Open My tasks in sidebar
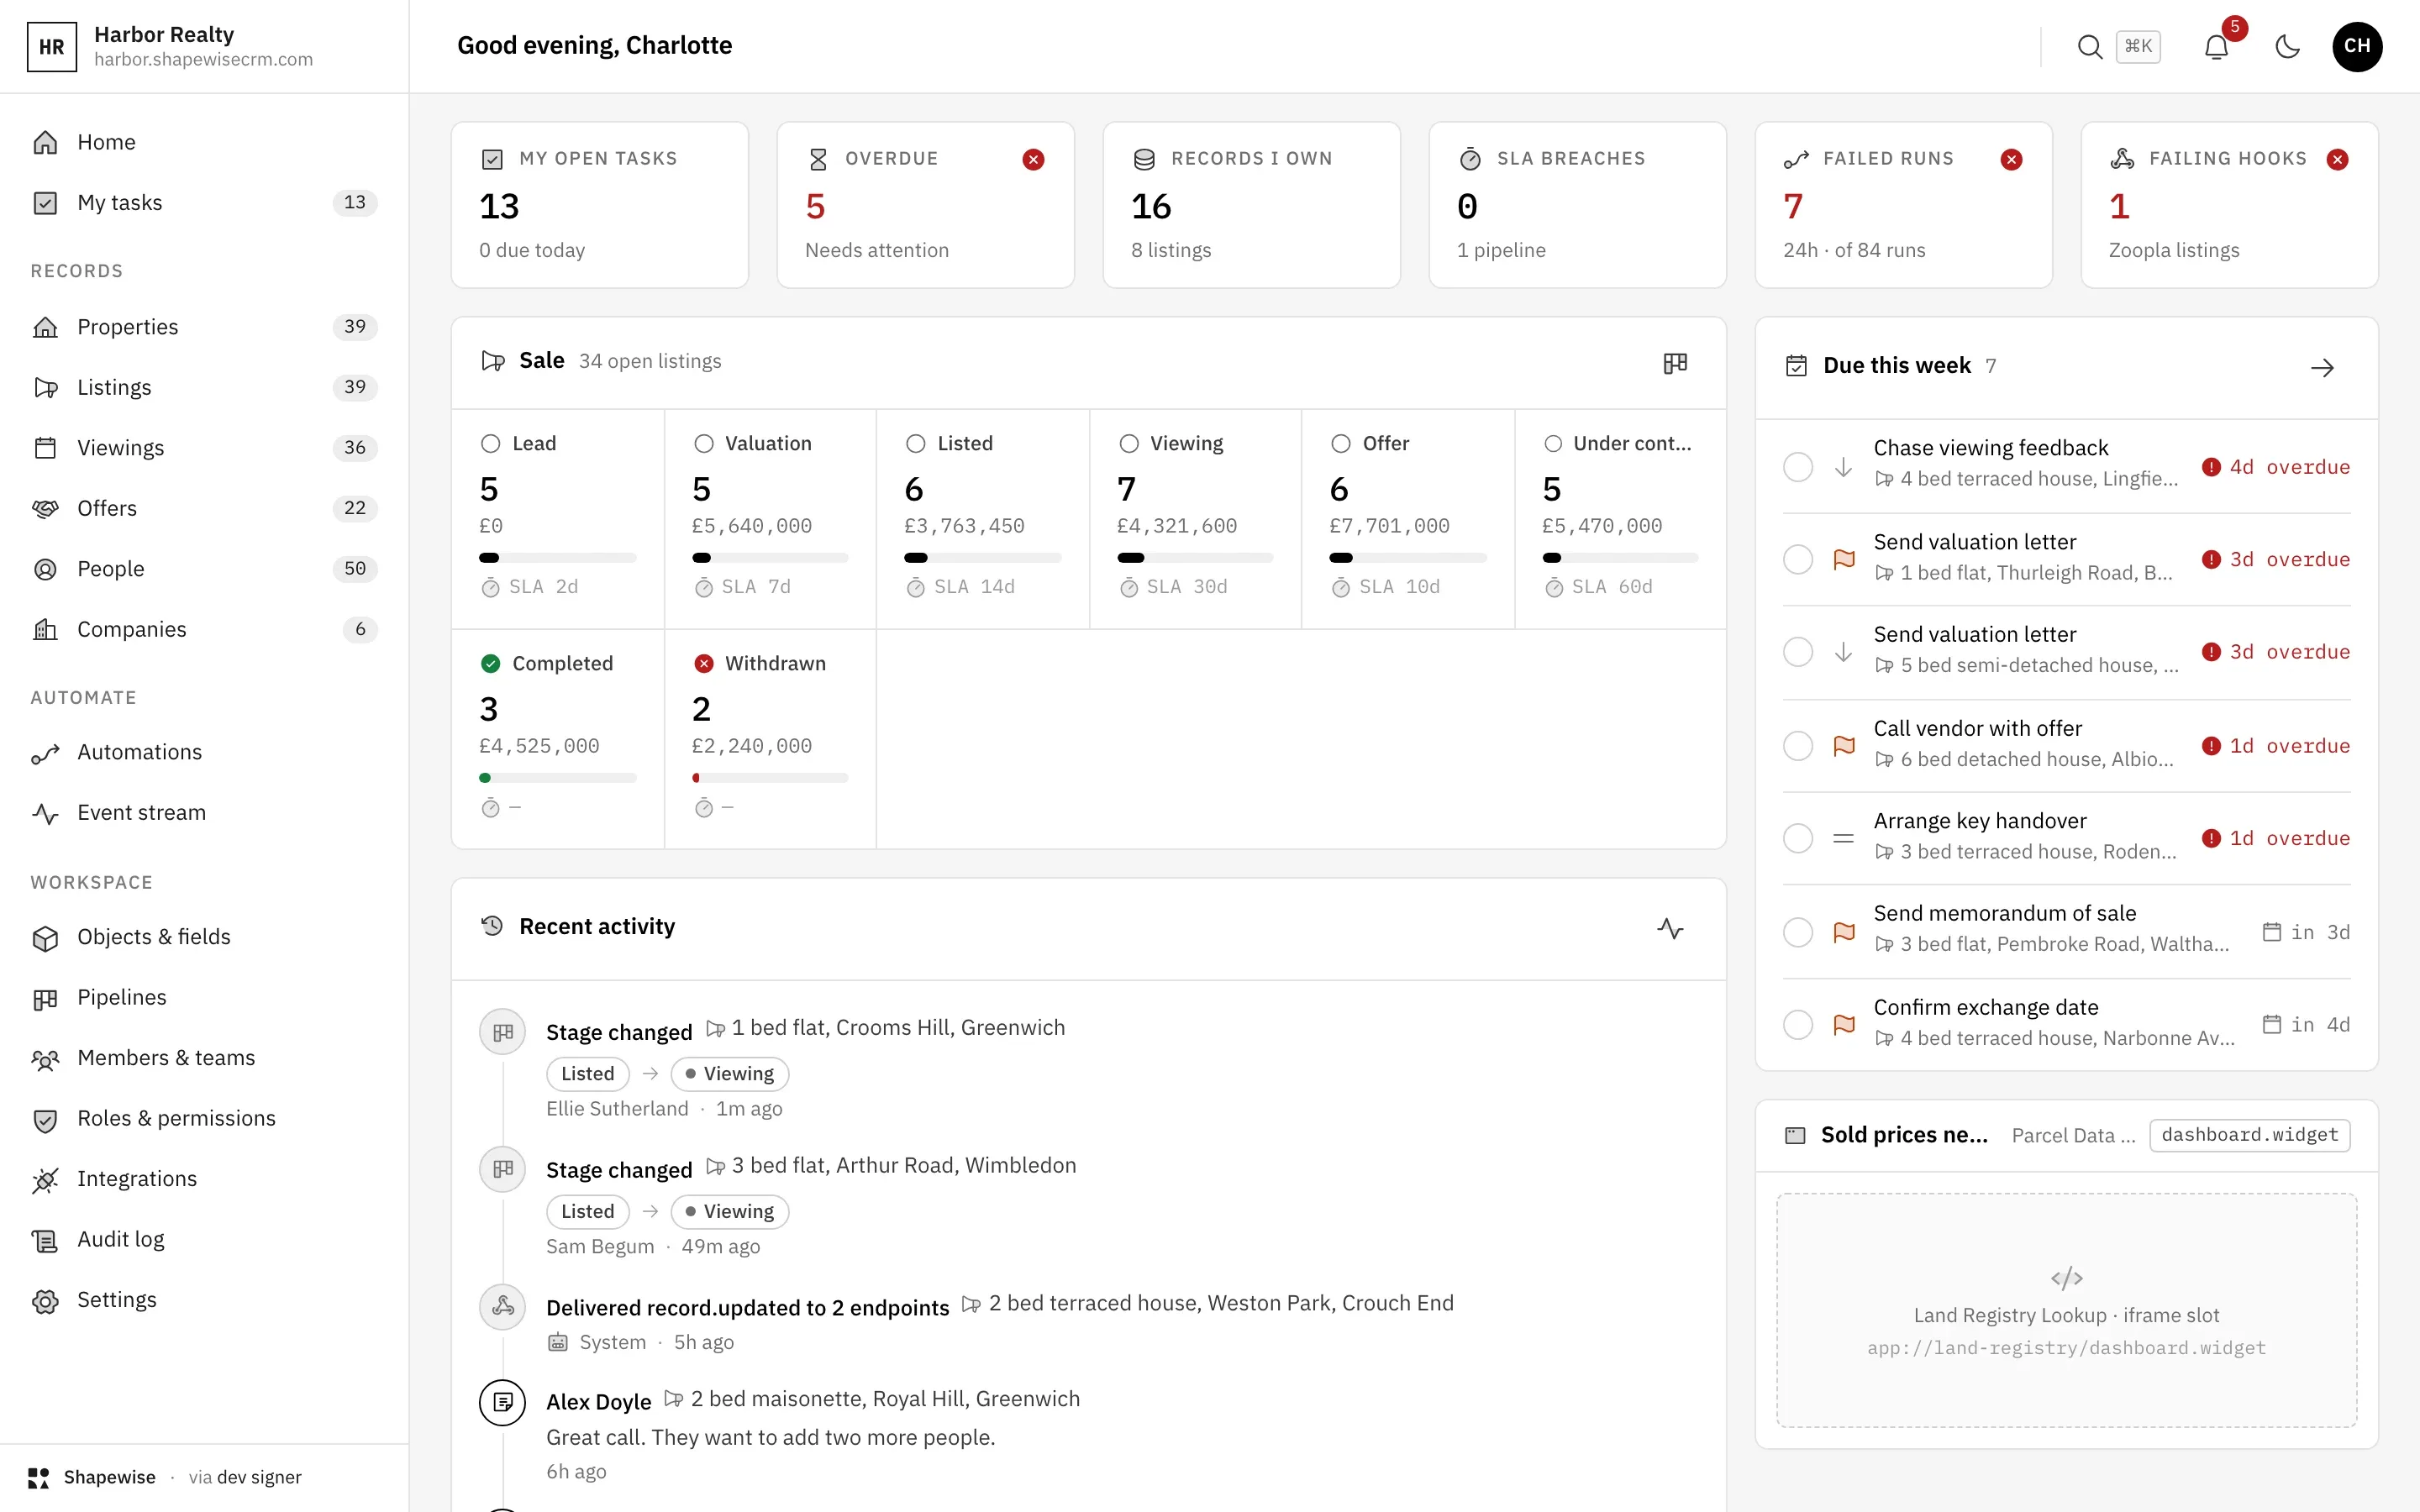The height and width of the screenshot is (1512, 2420). click(204, 203)
